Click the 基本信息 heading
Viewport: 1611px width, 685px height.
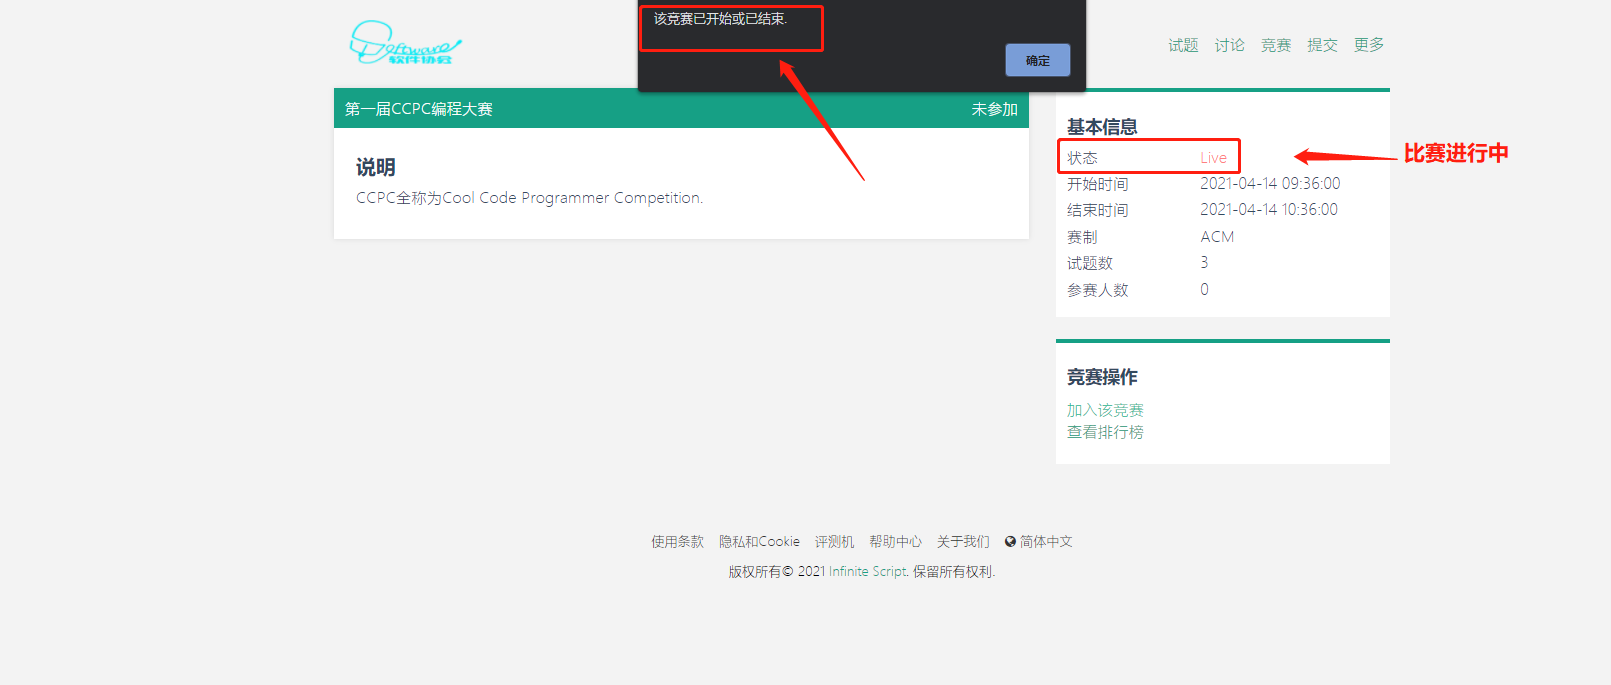click(x=1102, y=127)
